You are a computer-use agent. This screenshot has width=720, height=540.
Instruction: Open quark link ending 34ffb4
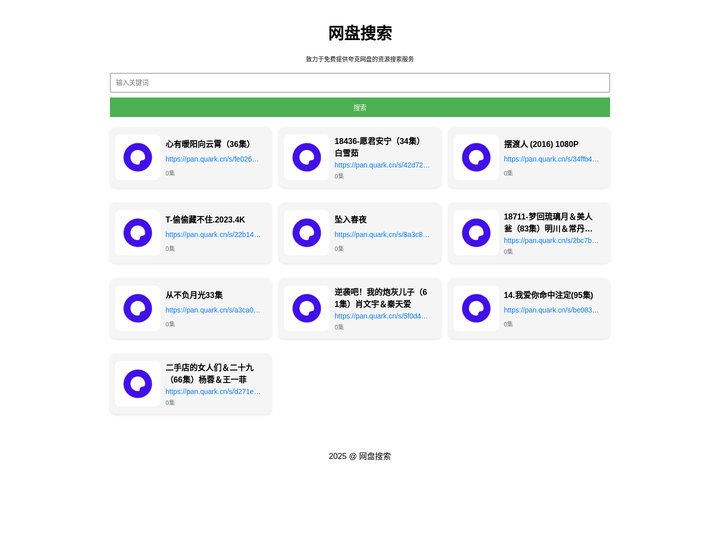point(551,159)
